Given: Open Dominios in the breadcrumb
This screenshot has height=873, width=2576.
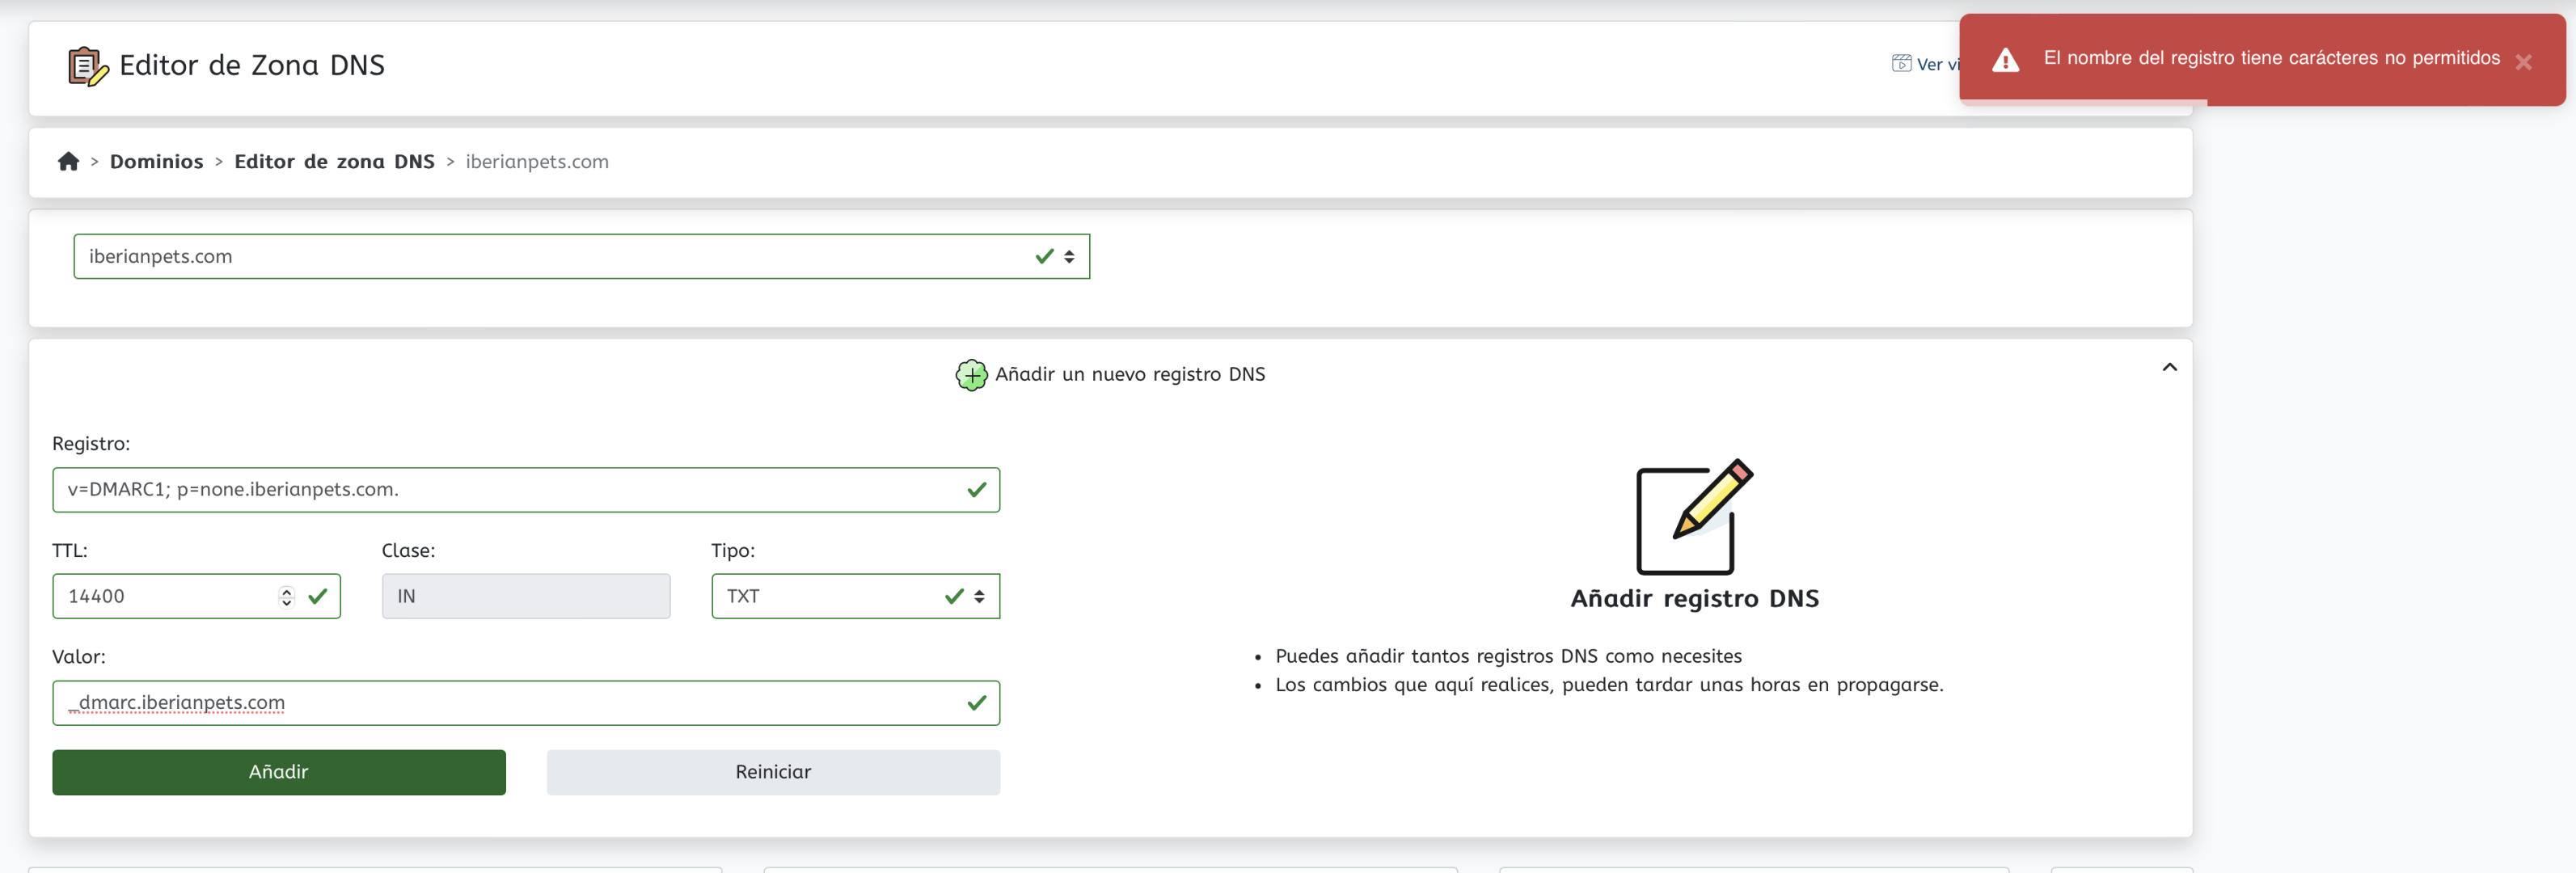Looking at the screenshot, I should (156, 161).
